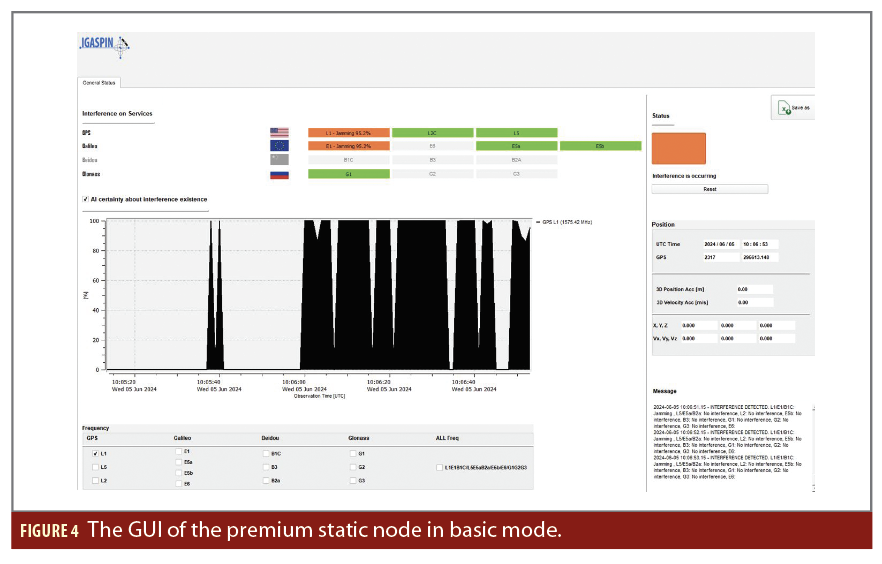
Task: Select the orange Galileo E1 Jamming indicator
Action: point(348,146)
